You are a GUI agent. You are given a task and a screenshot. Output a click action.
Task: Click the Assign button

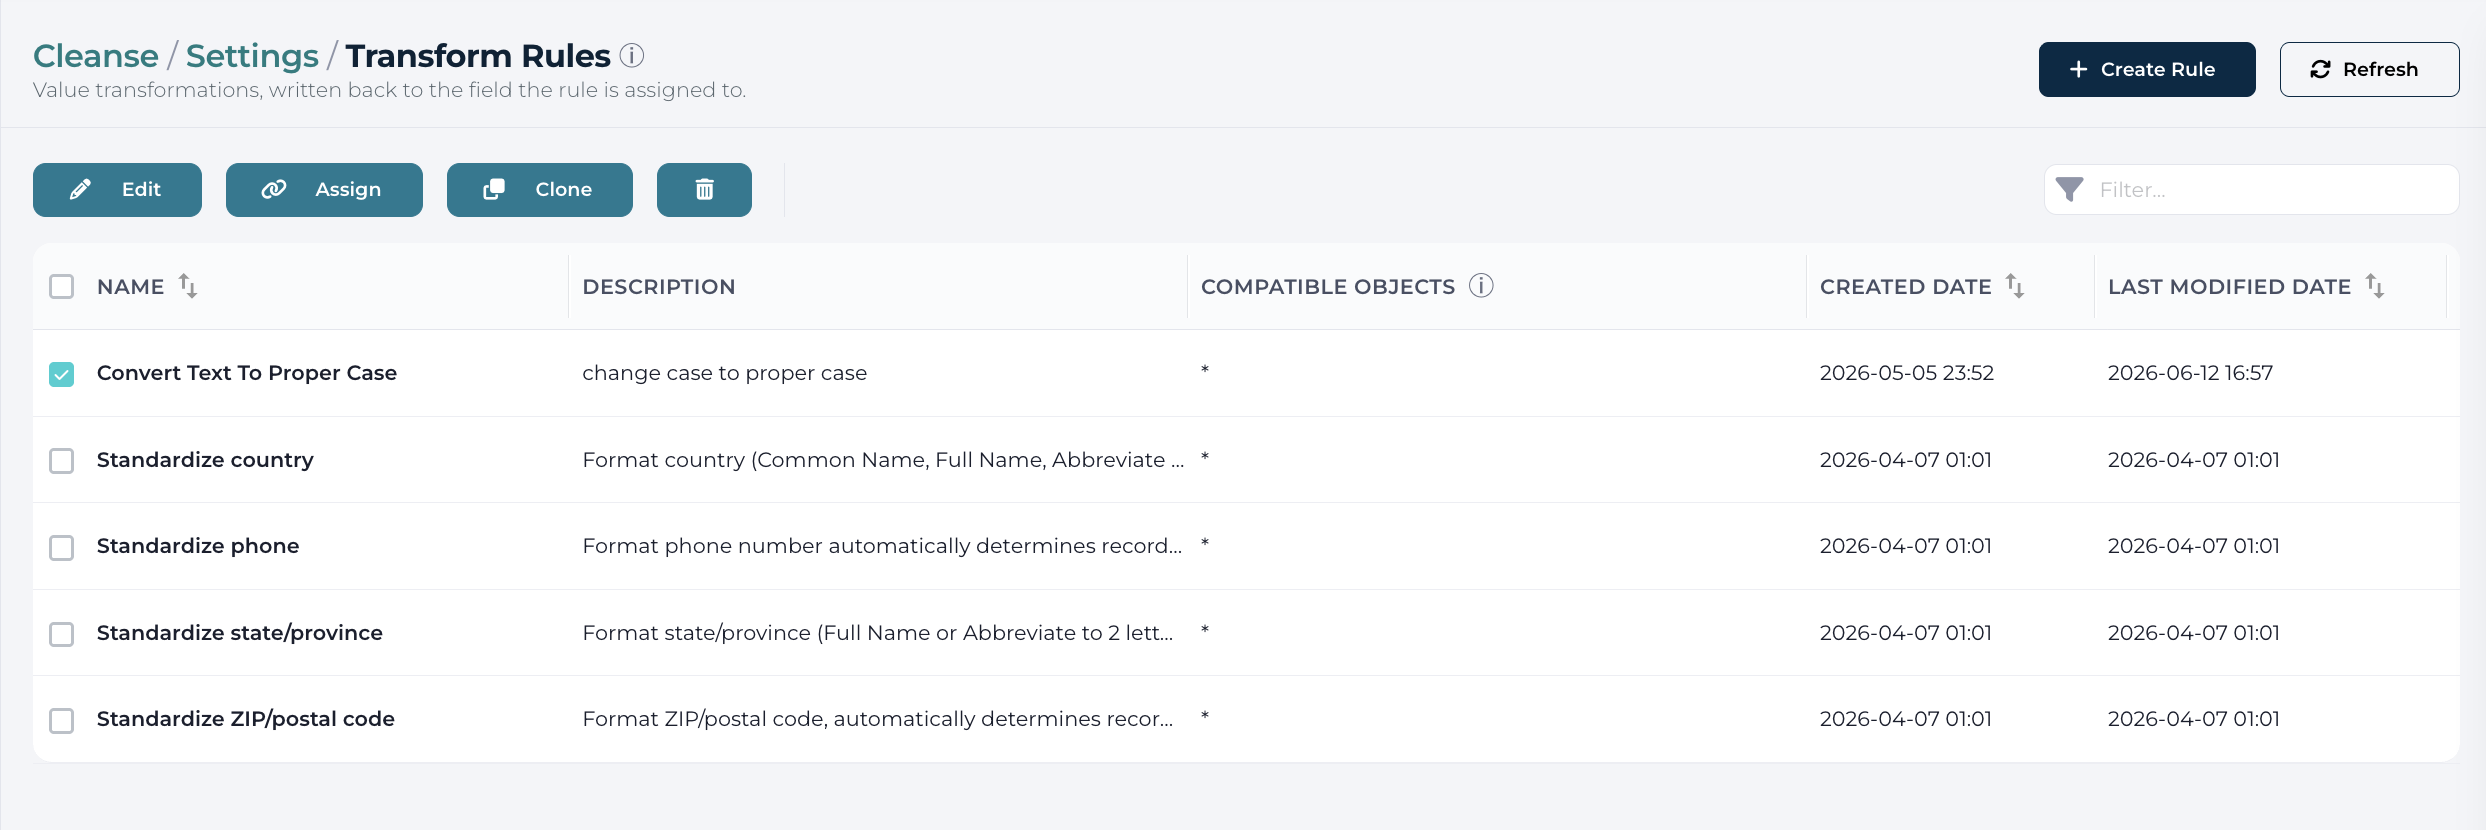tap(324, 190)
